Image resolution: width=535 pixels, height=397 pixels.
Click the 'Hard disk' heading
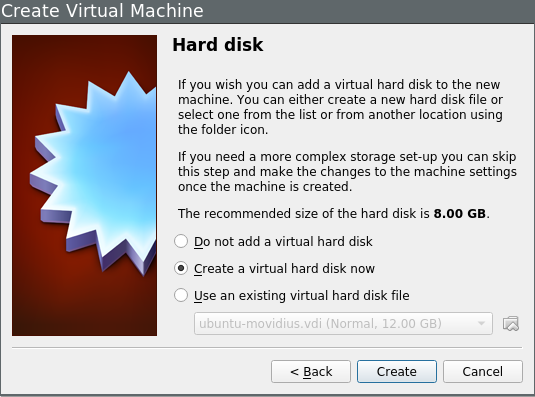[218, 45]
